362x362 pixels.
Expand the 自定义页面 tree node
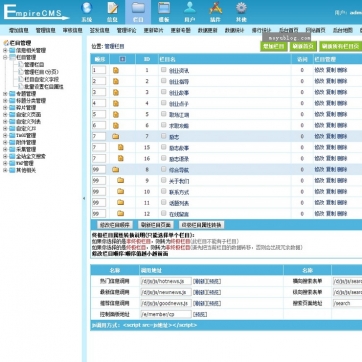point(5,115)
